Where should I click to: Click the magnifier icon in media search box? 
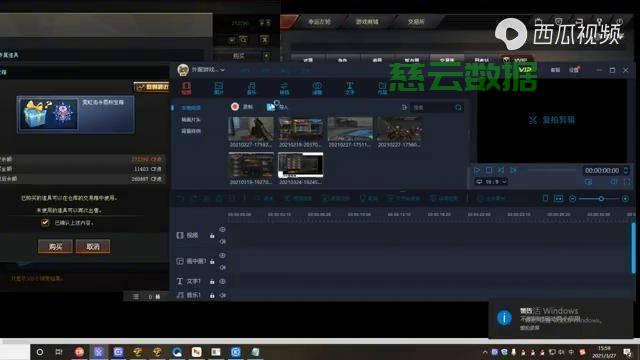pos(458,107)
